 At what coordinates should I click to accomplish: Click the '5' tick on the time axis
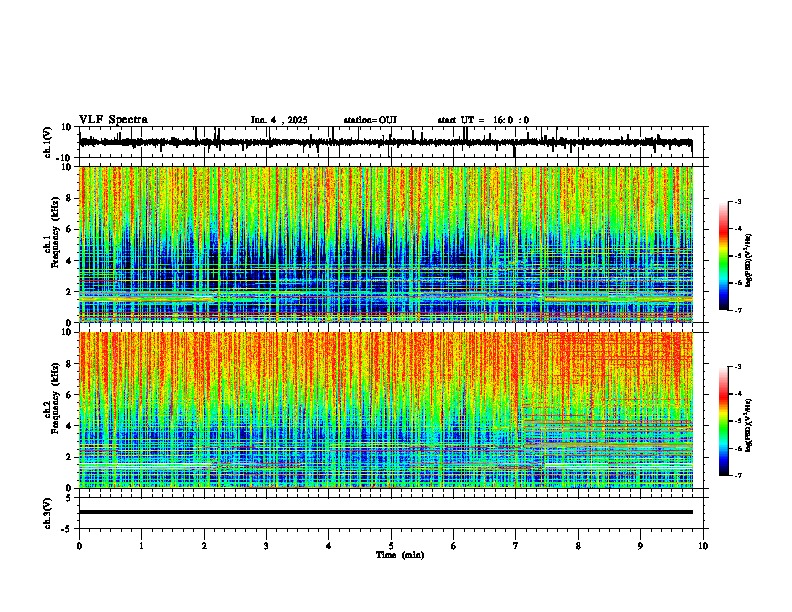click(391, 546)
